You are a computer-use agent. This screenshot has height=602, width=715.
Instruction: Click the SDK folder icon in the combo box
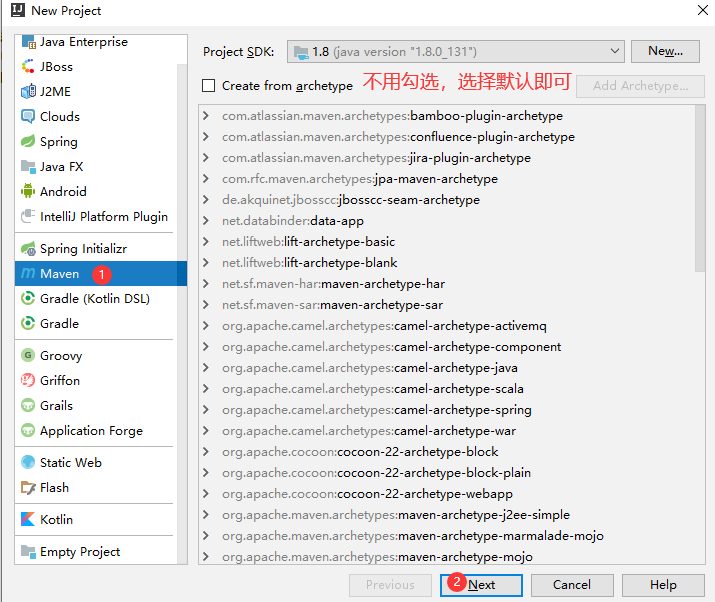301,52
